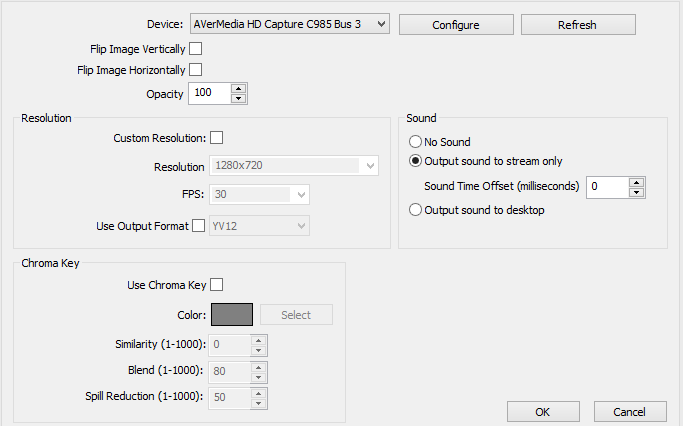Decrease Opacity with the down arrow
Image resolution: width=683 pixels, height=426 pixels.
pyautogui.click(x=238, y=98)
